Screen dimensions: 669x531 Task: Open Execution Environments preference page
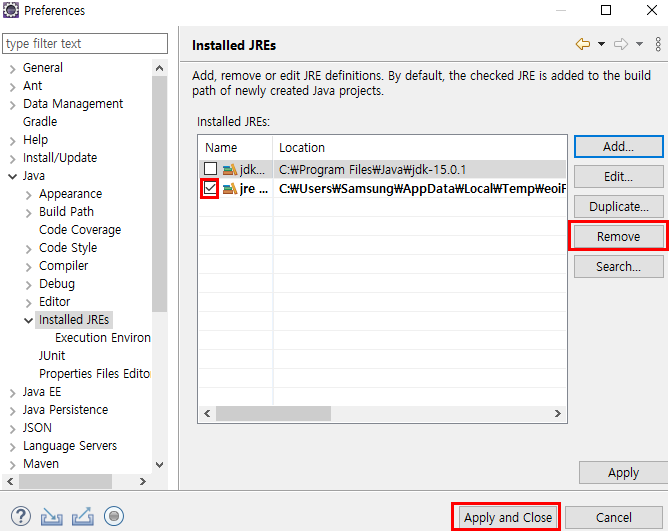[x=103, y=338]
